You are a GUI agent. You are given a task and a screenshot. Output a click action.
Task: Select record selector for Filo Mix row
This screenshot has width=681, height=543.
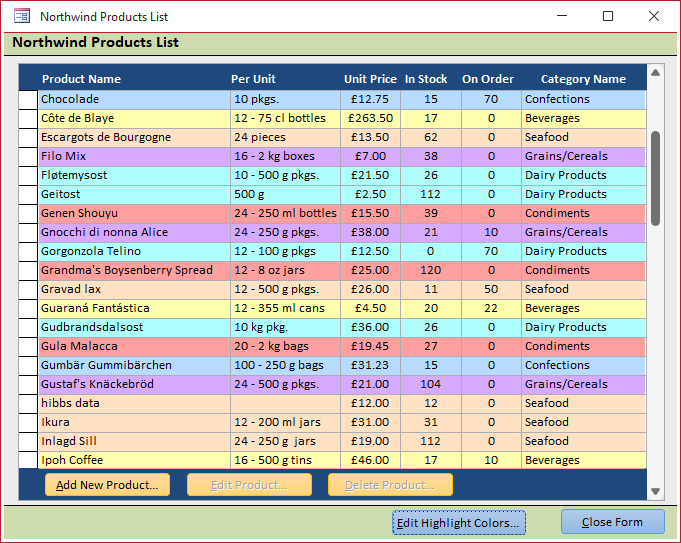28,156
